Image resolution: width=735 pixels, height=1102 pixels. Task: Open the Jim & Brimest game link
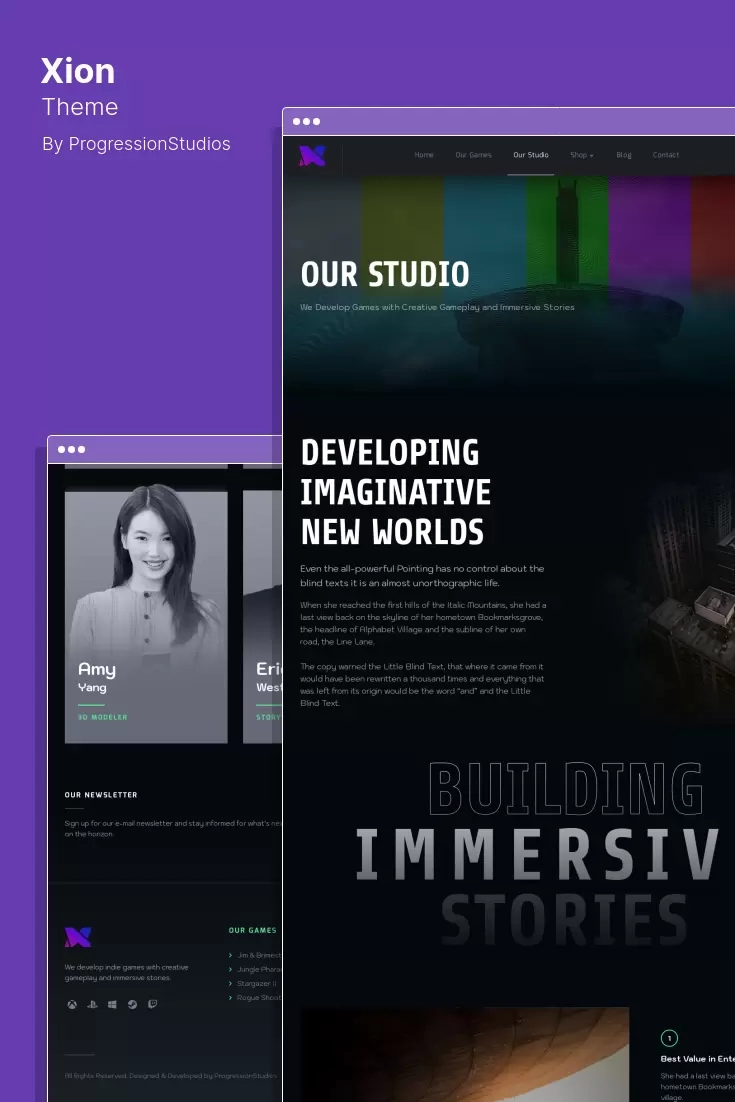coord(259,955)
